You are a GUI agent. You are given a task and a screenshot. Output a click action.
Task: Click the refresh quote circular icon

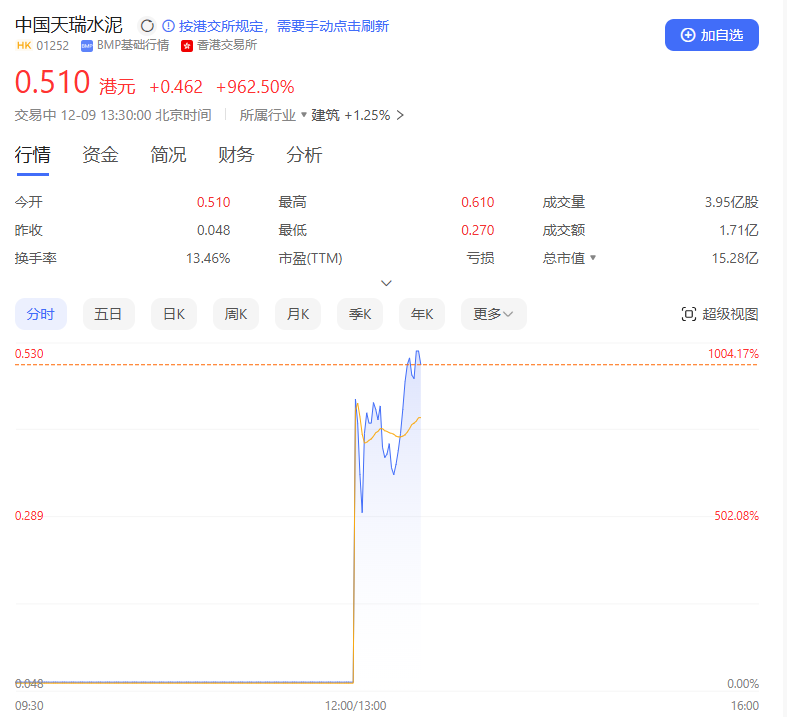click(147, 26)
